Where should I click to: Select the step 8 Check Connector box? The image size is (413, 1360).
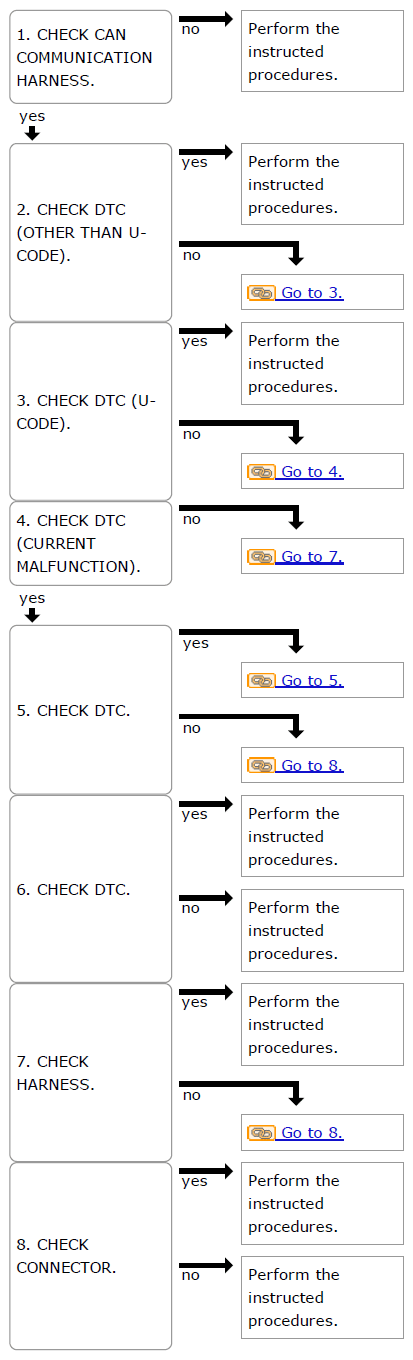pos(91,1256)
